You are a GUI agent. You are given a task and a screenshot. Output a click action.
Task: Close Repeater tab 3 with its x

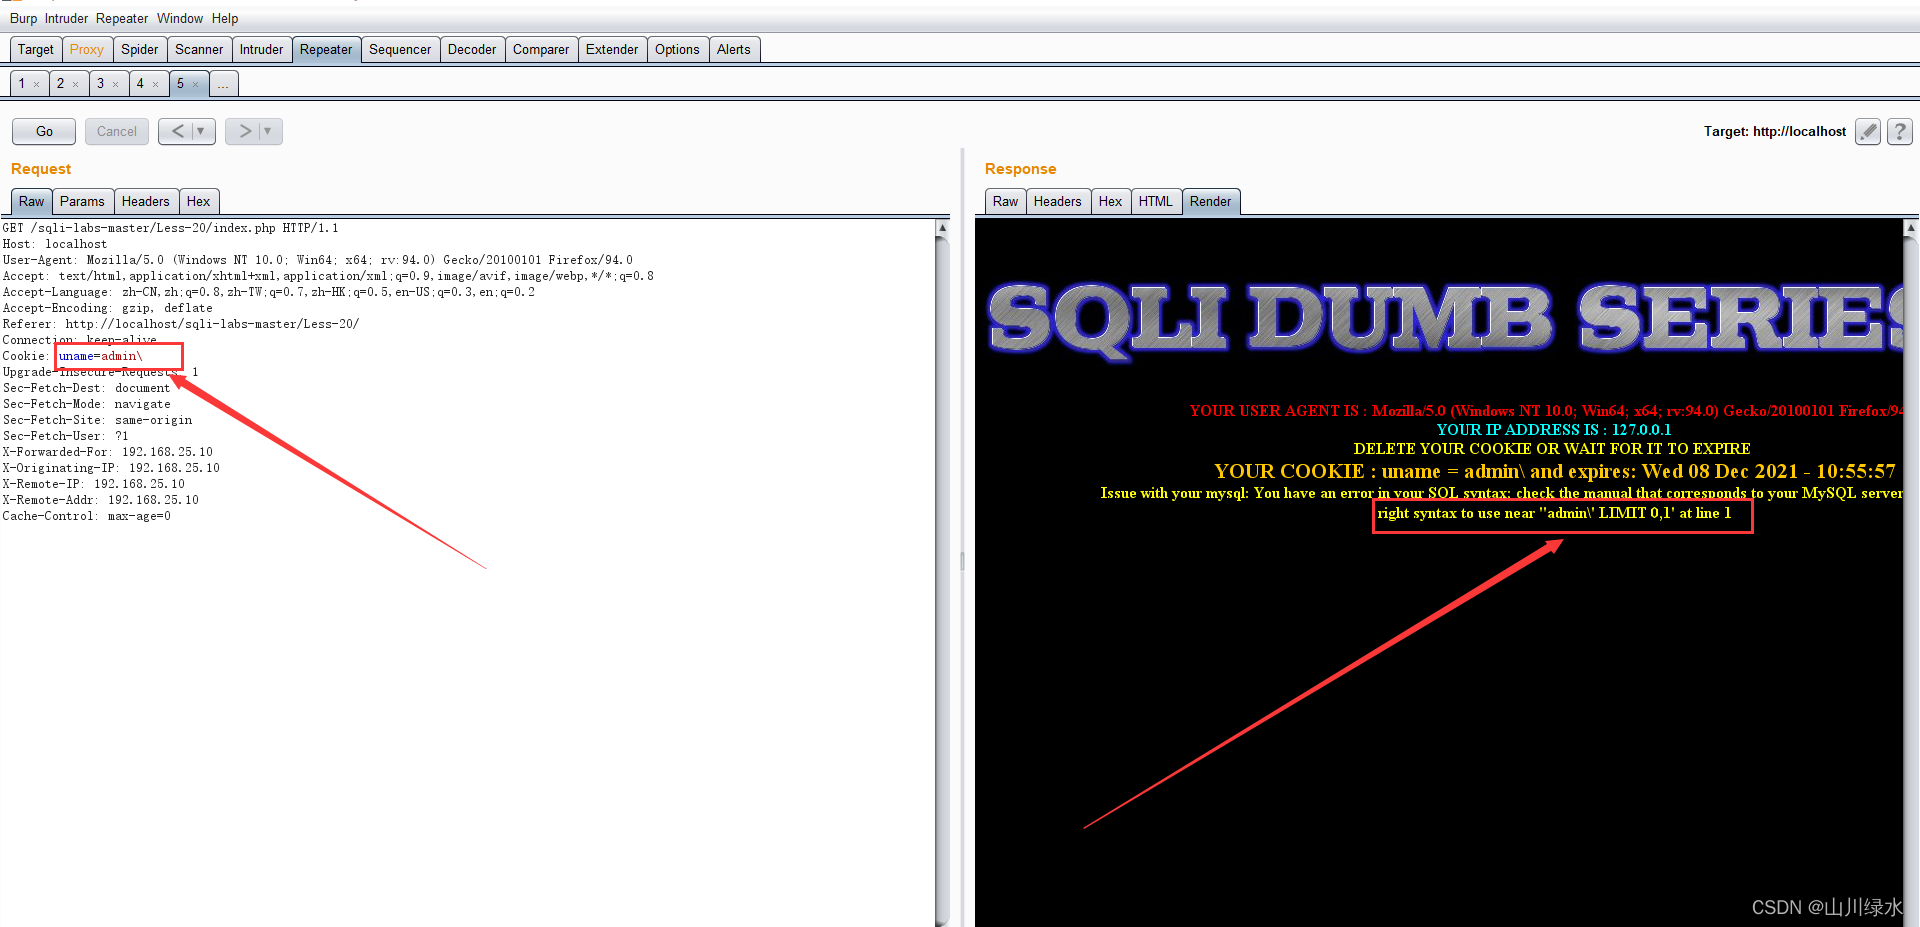coord(116,84)
